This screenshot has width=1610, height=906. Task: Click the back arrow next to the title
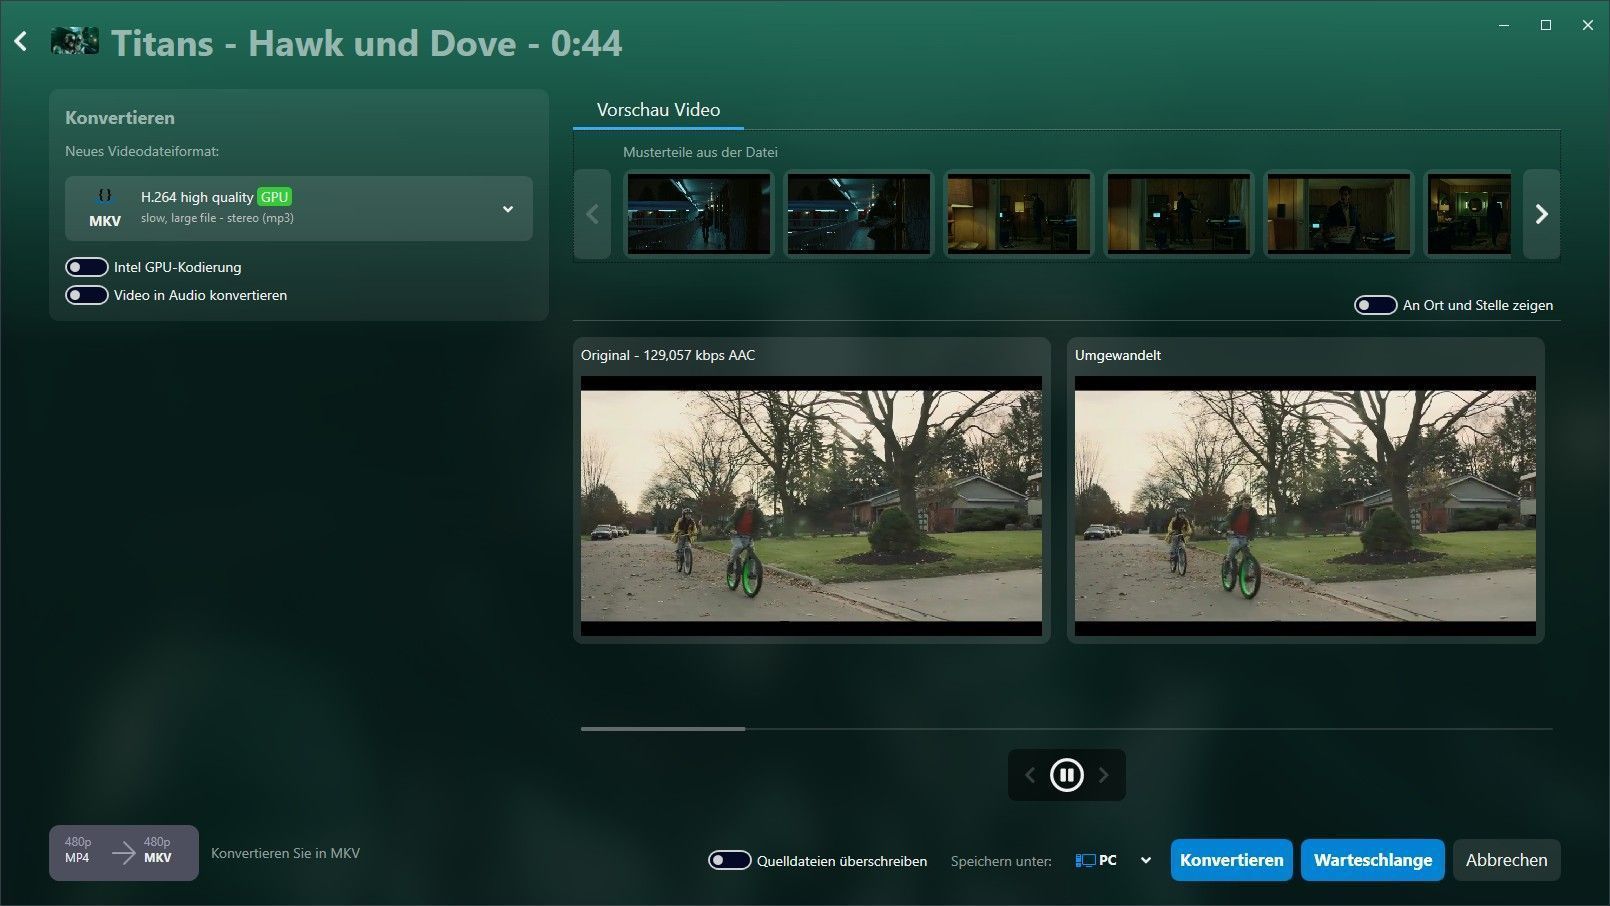21,42
